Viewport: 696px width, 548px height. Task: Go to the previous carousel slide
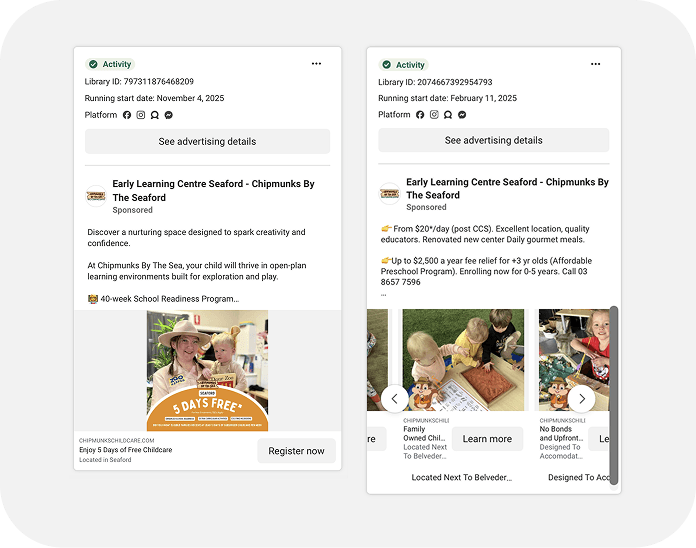tap(394, 399)
